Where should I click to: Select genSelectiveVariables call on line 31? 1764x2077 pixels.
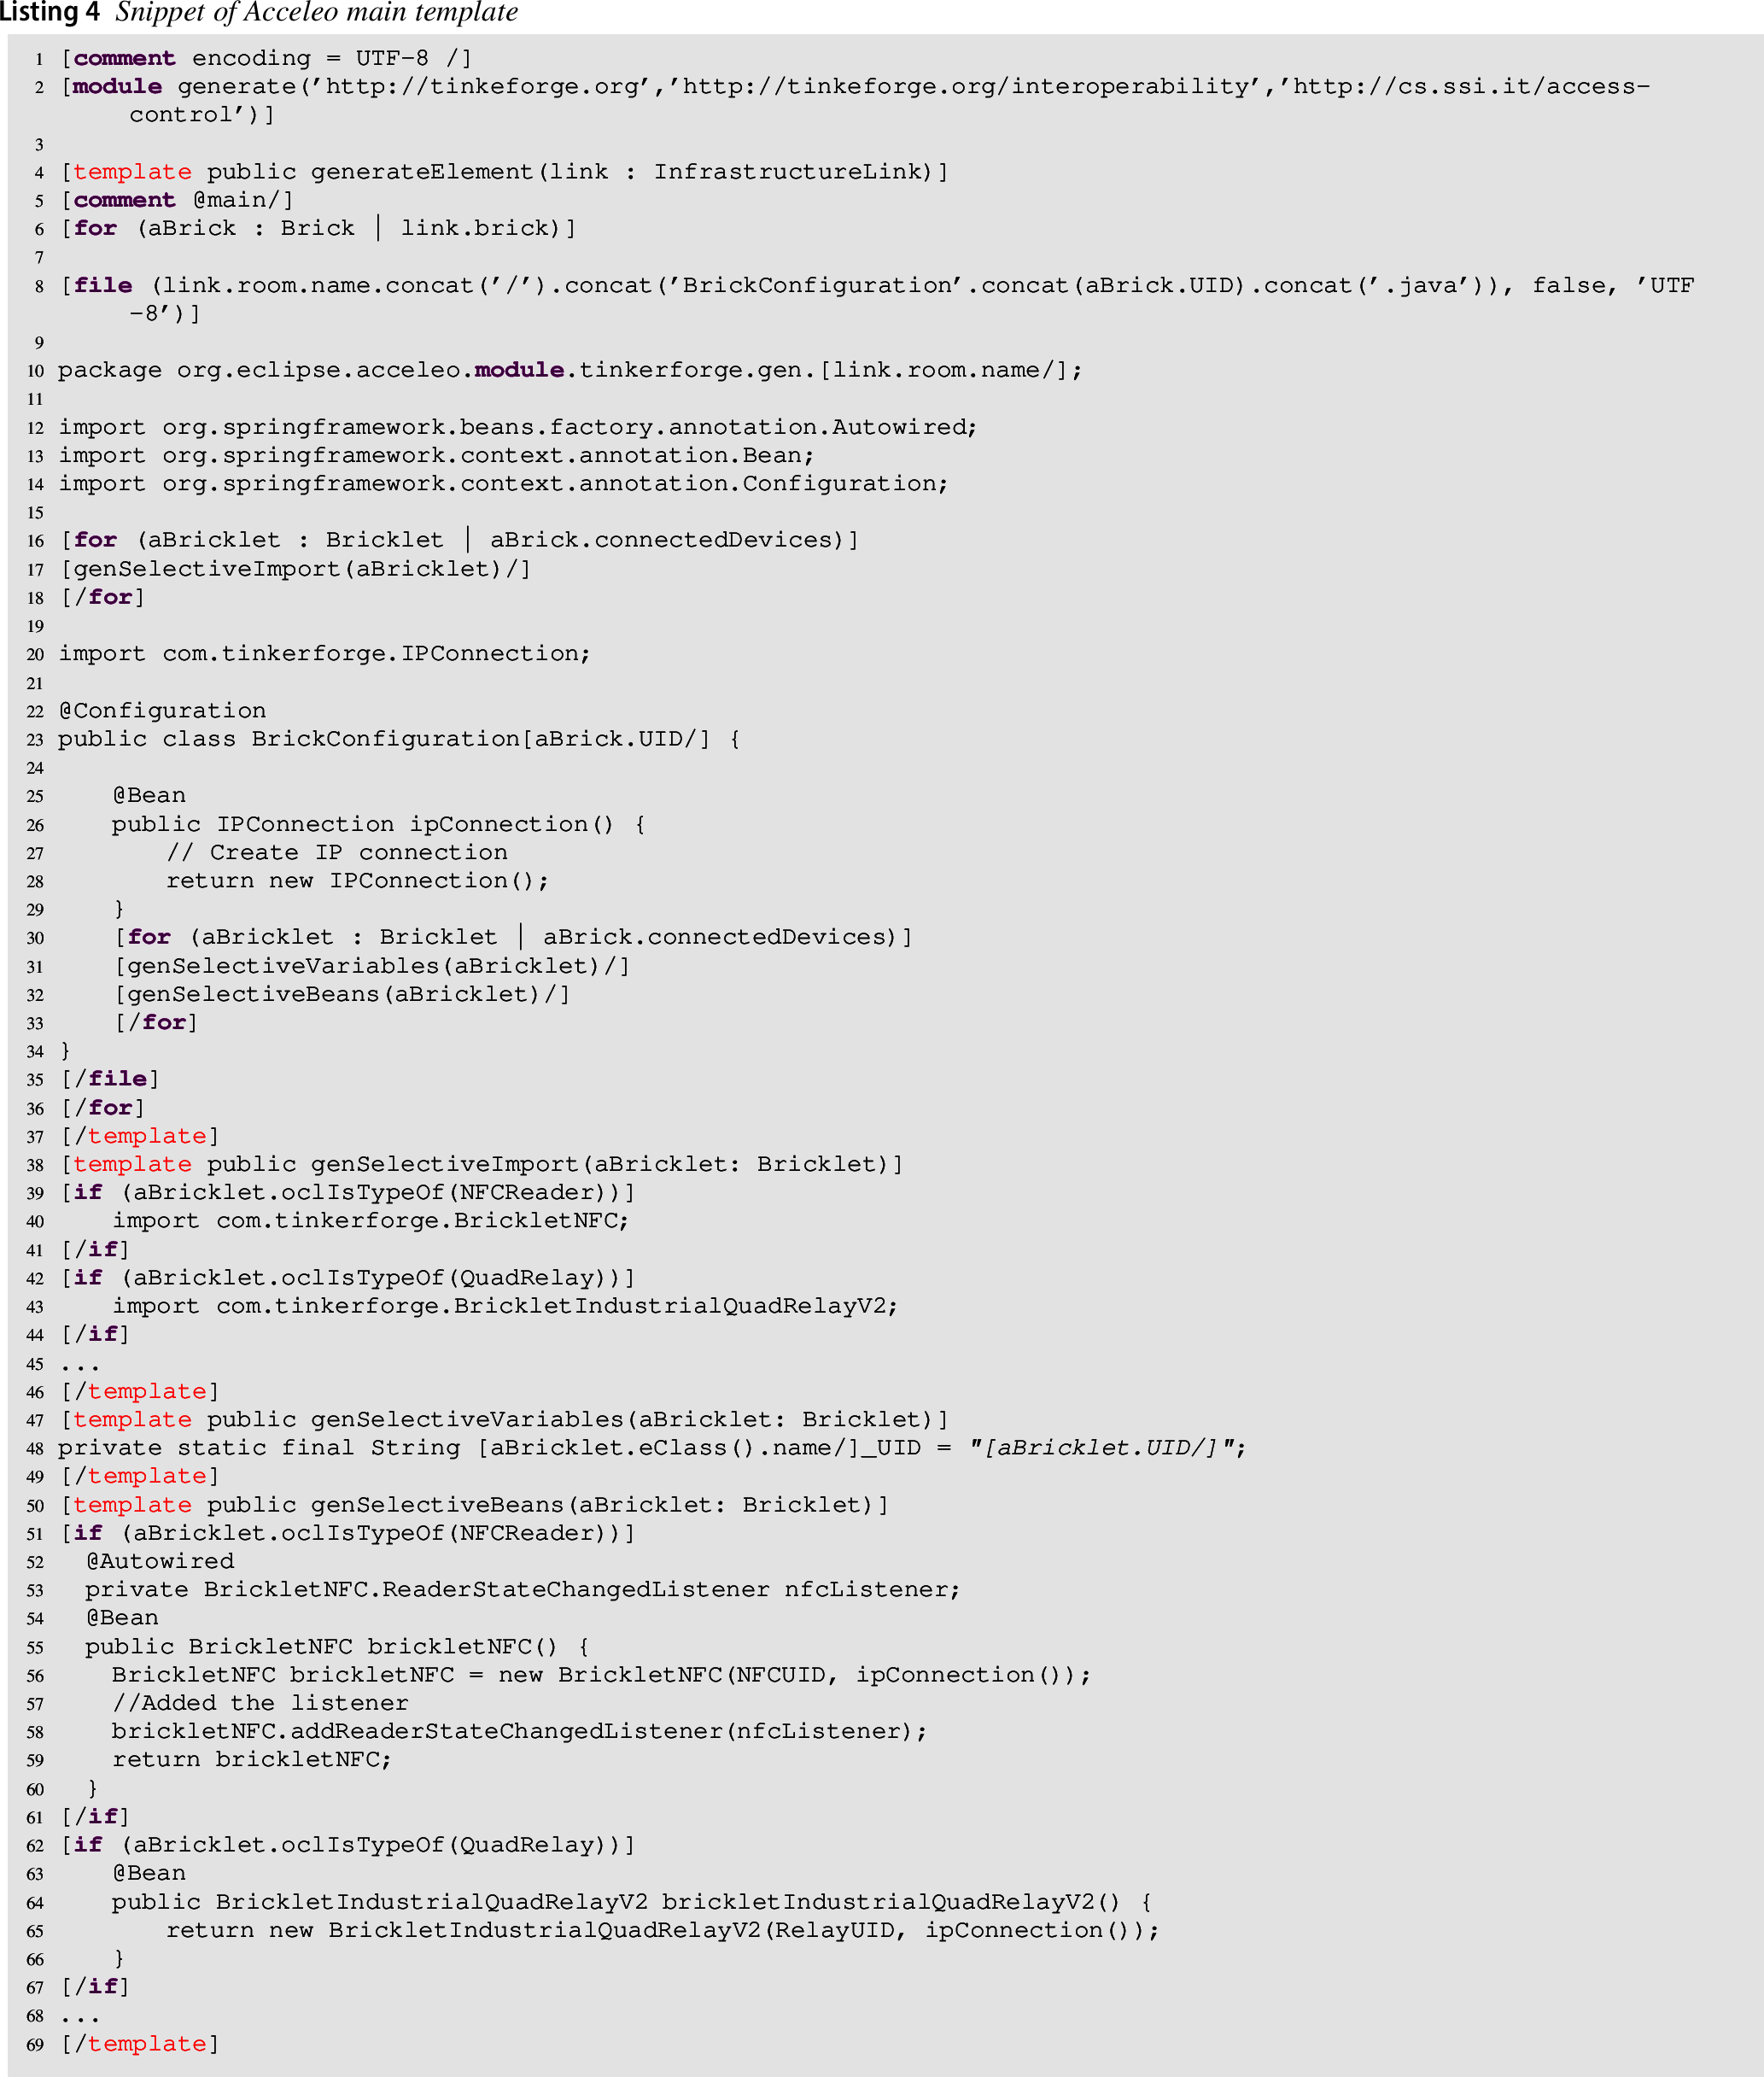[373, 966]
